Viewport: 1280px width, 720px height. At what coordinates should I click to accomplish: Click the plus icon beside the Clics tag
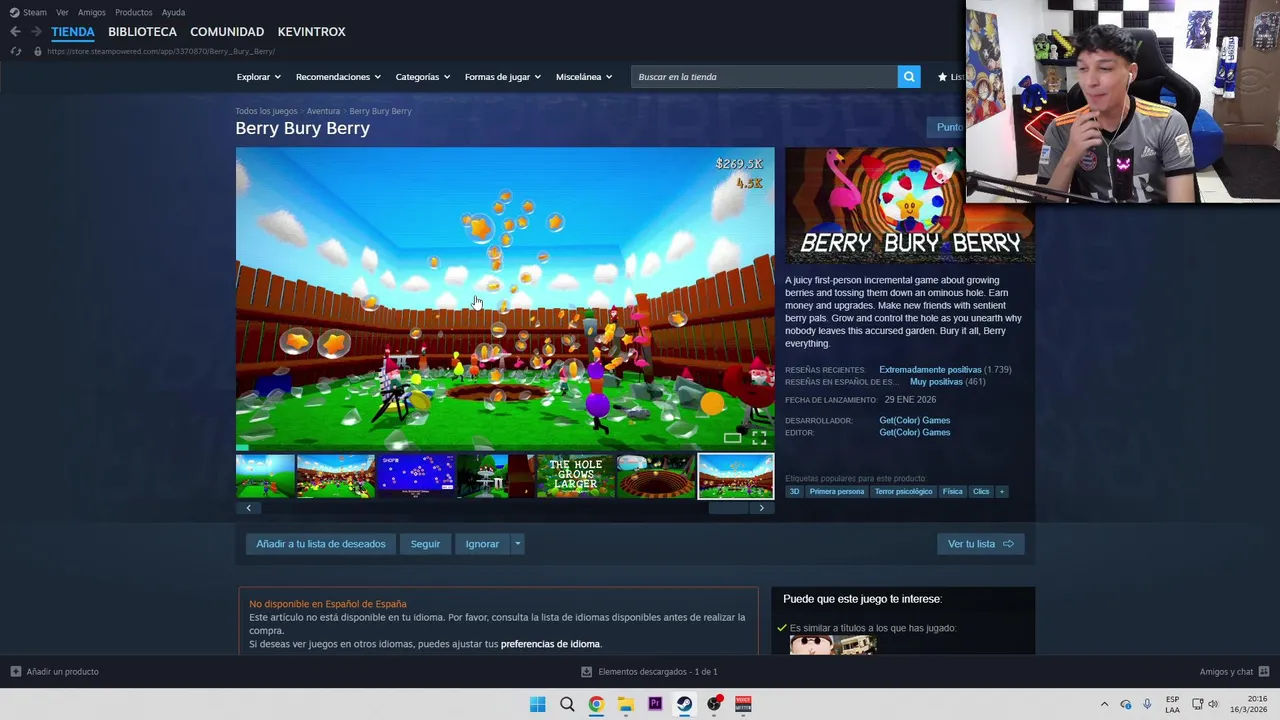pos(1001,492)
